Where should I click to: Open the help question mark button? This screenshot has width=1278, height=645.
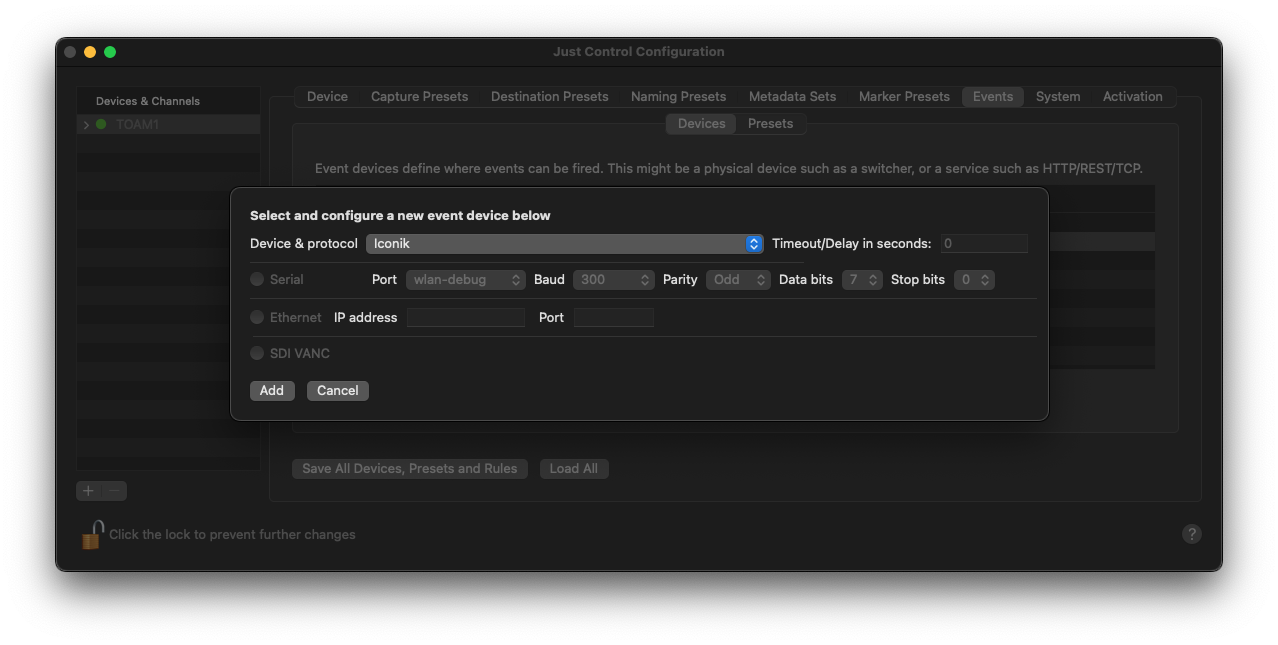point(1191,534)
